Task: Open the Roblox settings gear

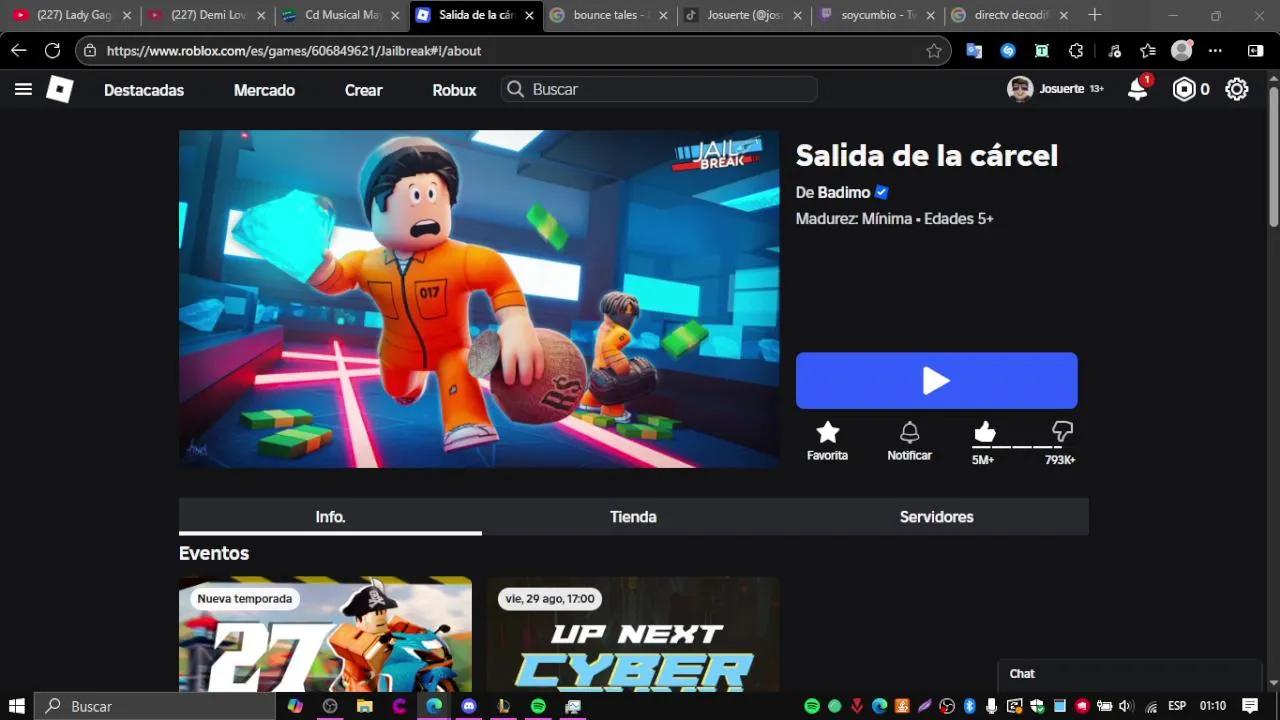Action: [x=1237, y=89]
